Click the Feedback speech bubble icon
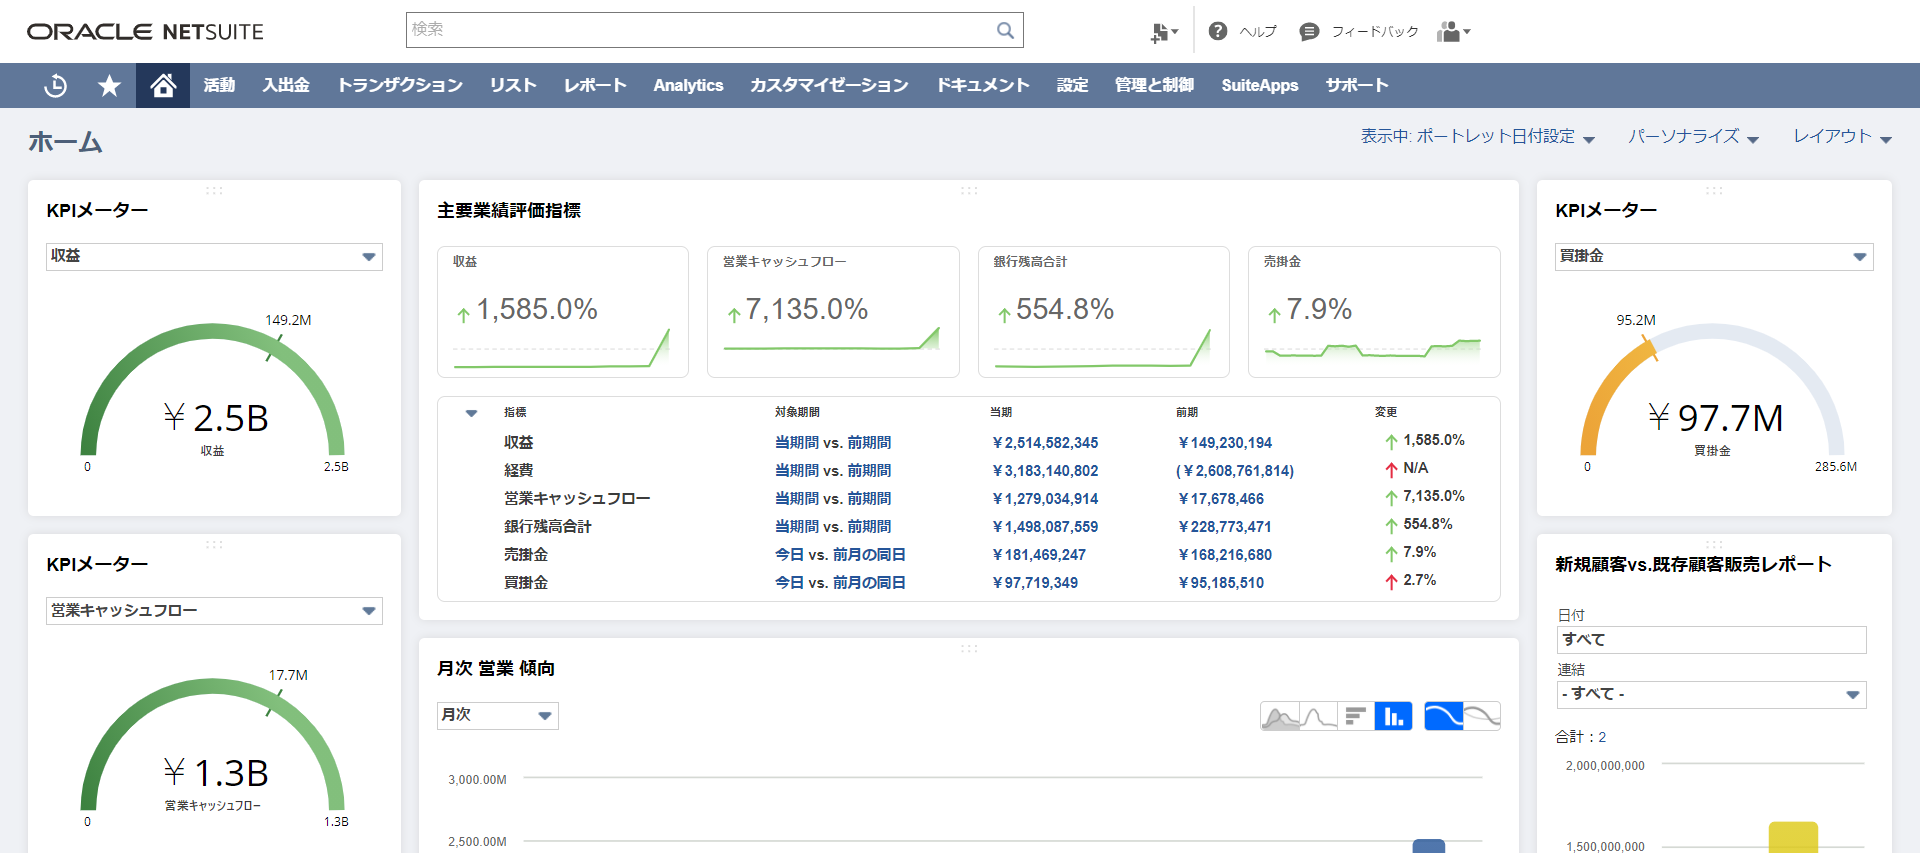Screen dimensions: 1920x853 [1308, 32]
